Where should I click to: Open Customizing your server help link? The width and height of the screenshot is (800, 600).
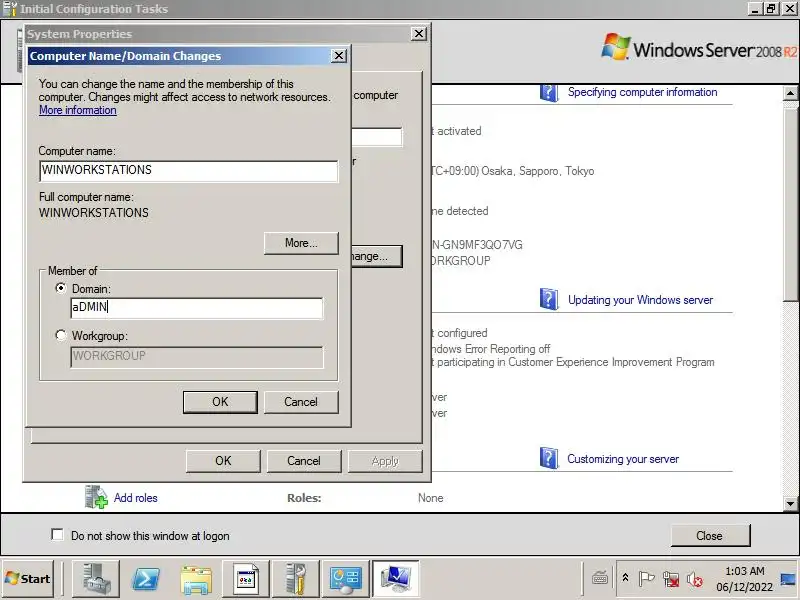[623, 459]
